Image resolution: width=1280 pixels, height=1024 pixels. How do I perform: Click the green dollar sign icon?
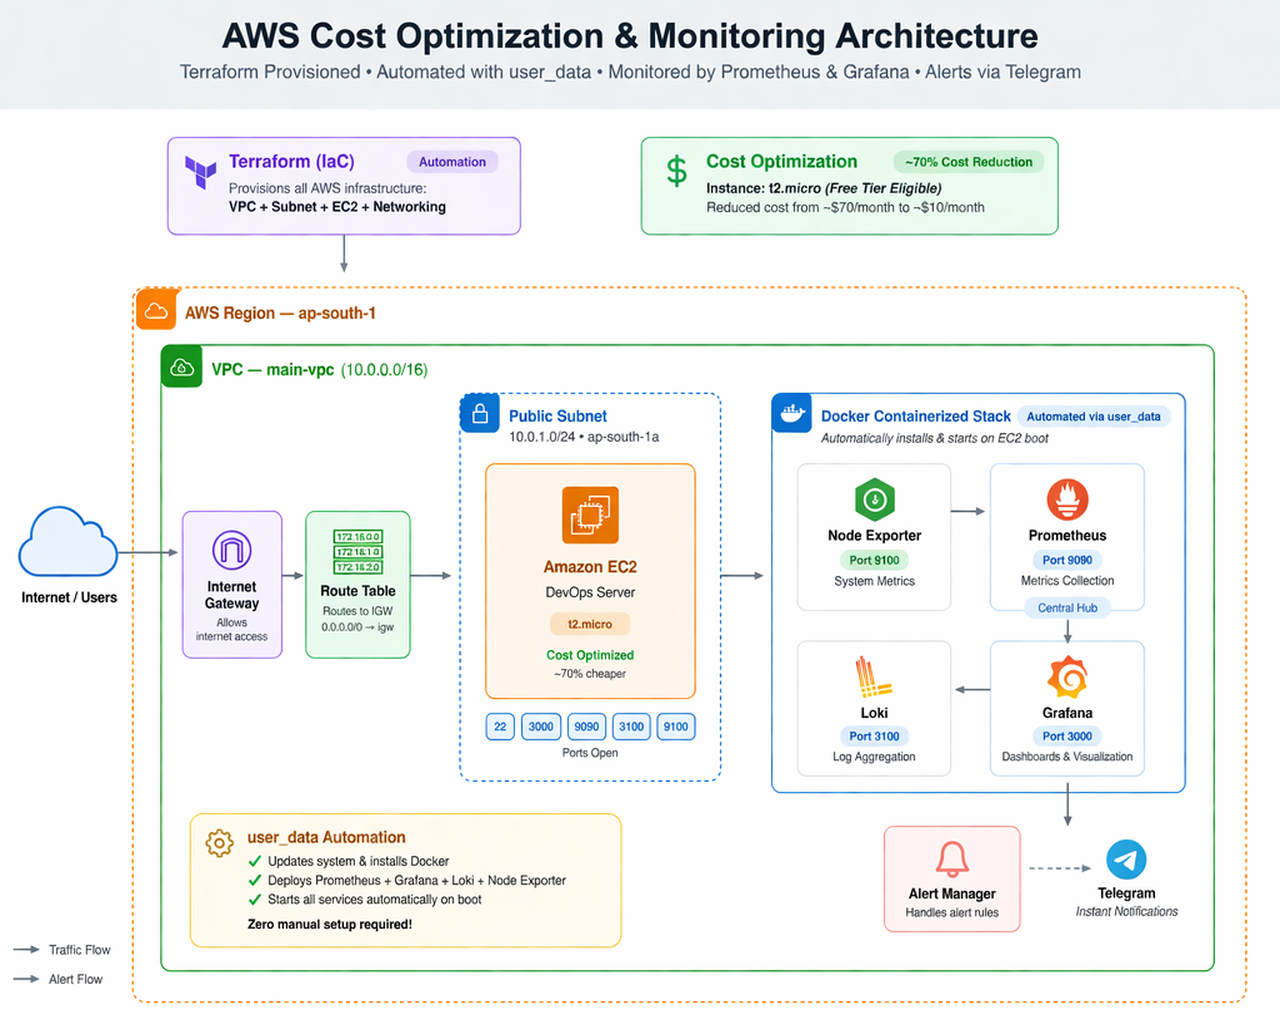tap(677, 171)
